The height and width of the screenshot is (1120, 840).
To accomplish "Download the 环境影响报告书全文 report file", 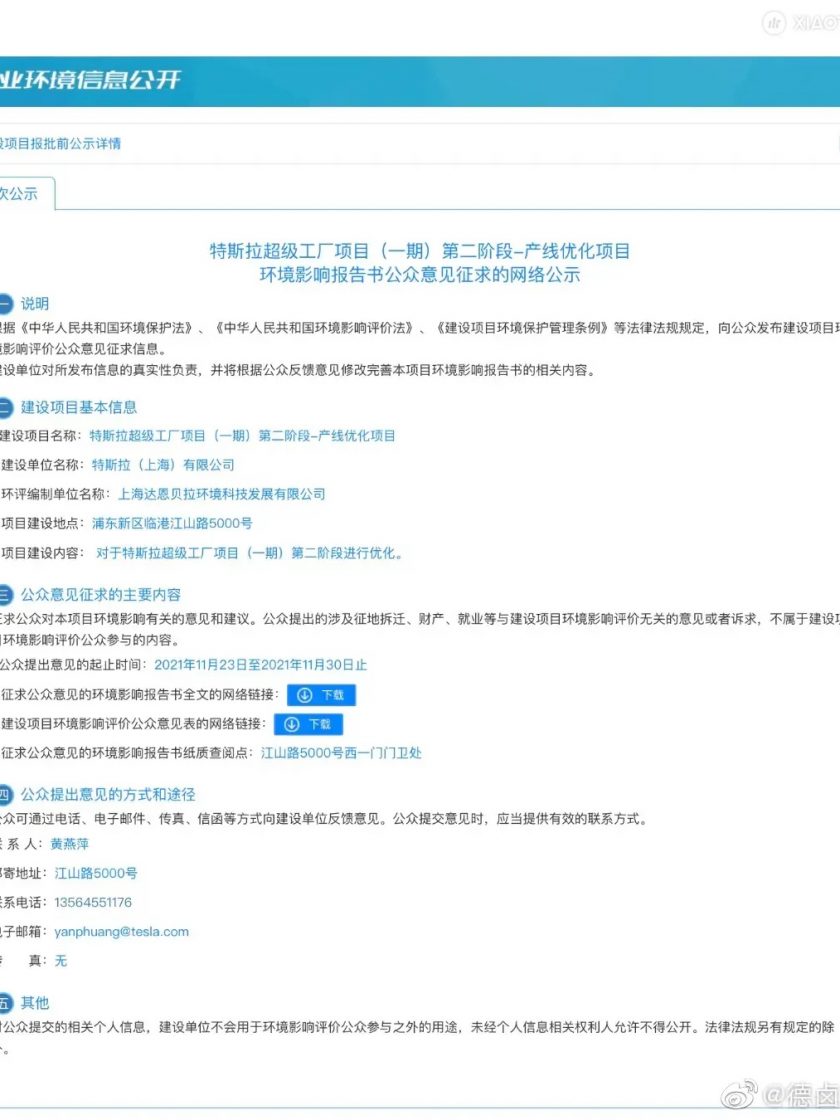I will [x=321, y=695].
